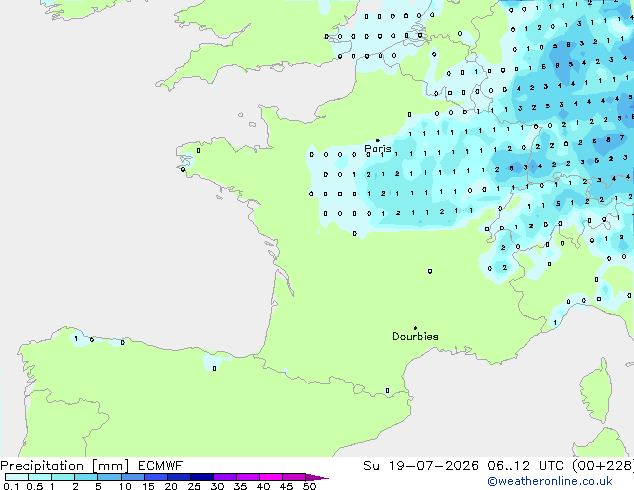Viewport: 634px width, 490px height.
Task: Click the 'Precipitation' title text
Action: tap(42, 466)
